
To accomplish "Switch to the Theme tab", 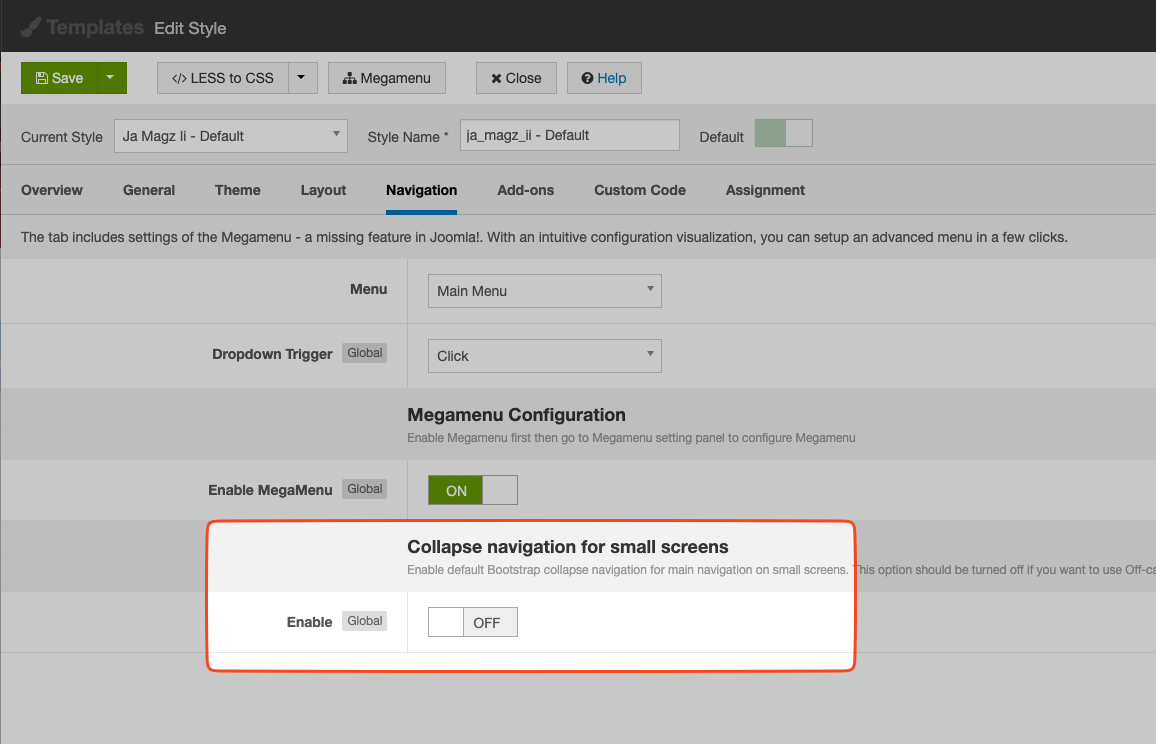I will (x=237, y=190).
